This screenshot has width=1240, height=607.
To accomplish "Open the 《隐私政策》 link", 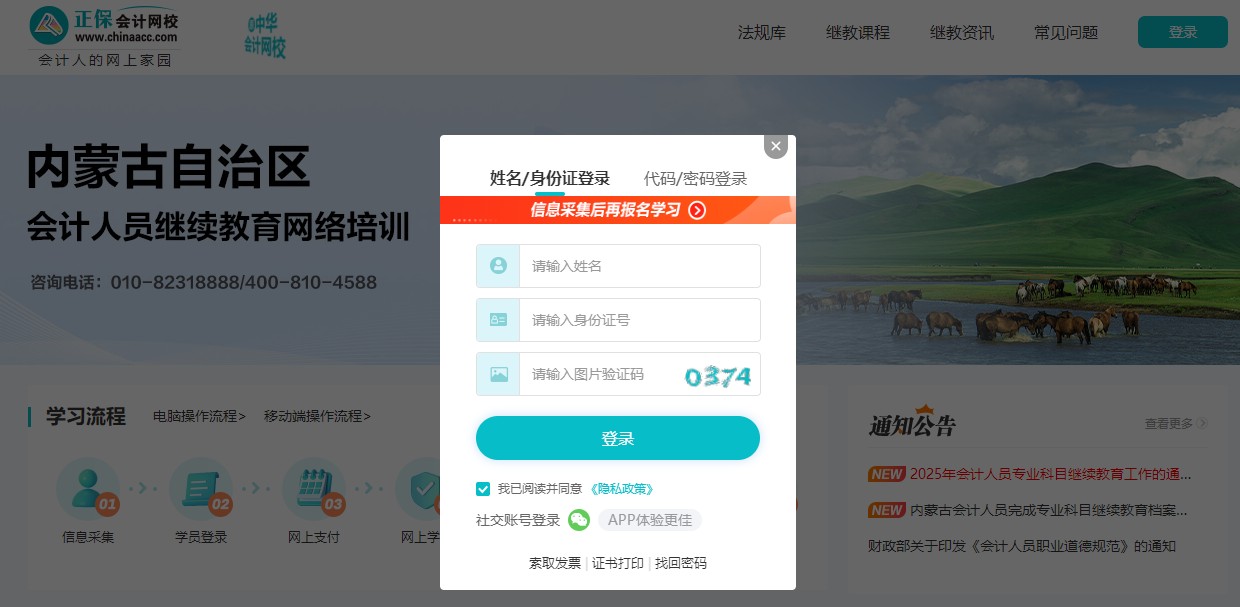I will pyautogui.click(x=621, y=489).
